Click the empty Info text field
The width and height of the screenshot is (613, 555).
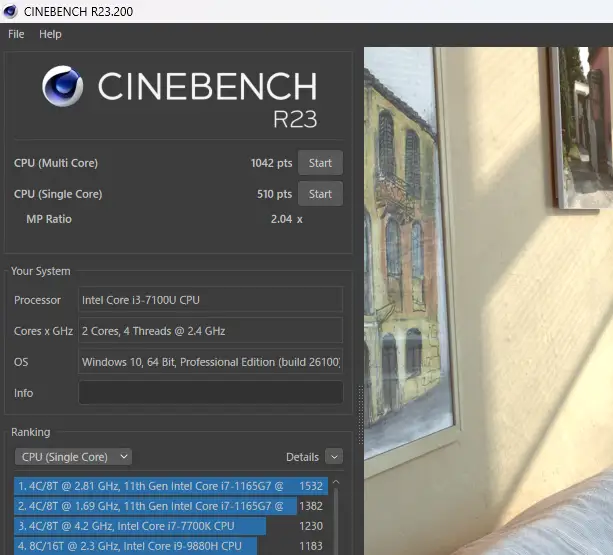point(210,393)
